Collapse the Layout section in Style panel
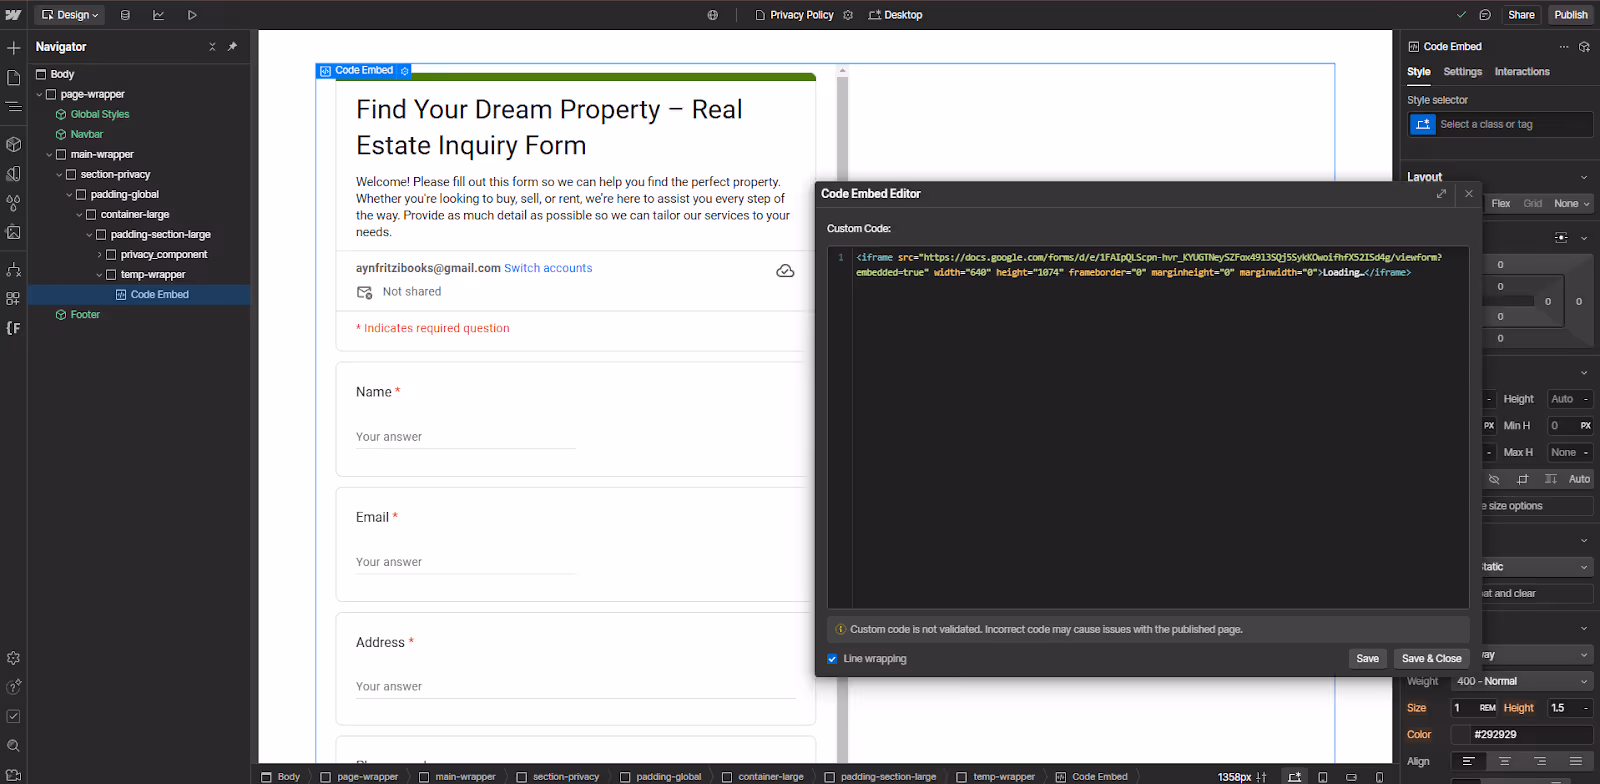This screenshot has width=1600, height=784. click(x=1584, y=177)
